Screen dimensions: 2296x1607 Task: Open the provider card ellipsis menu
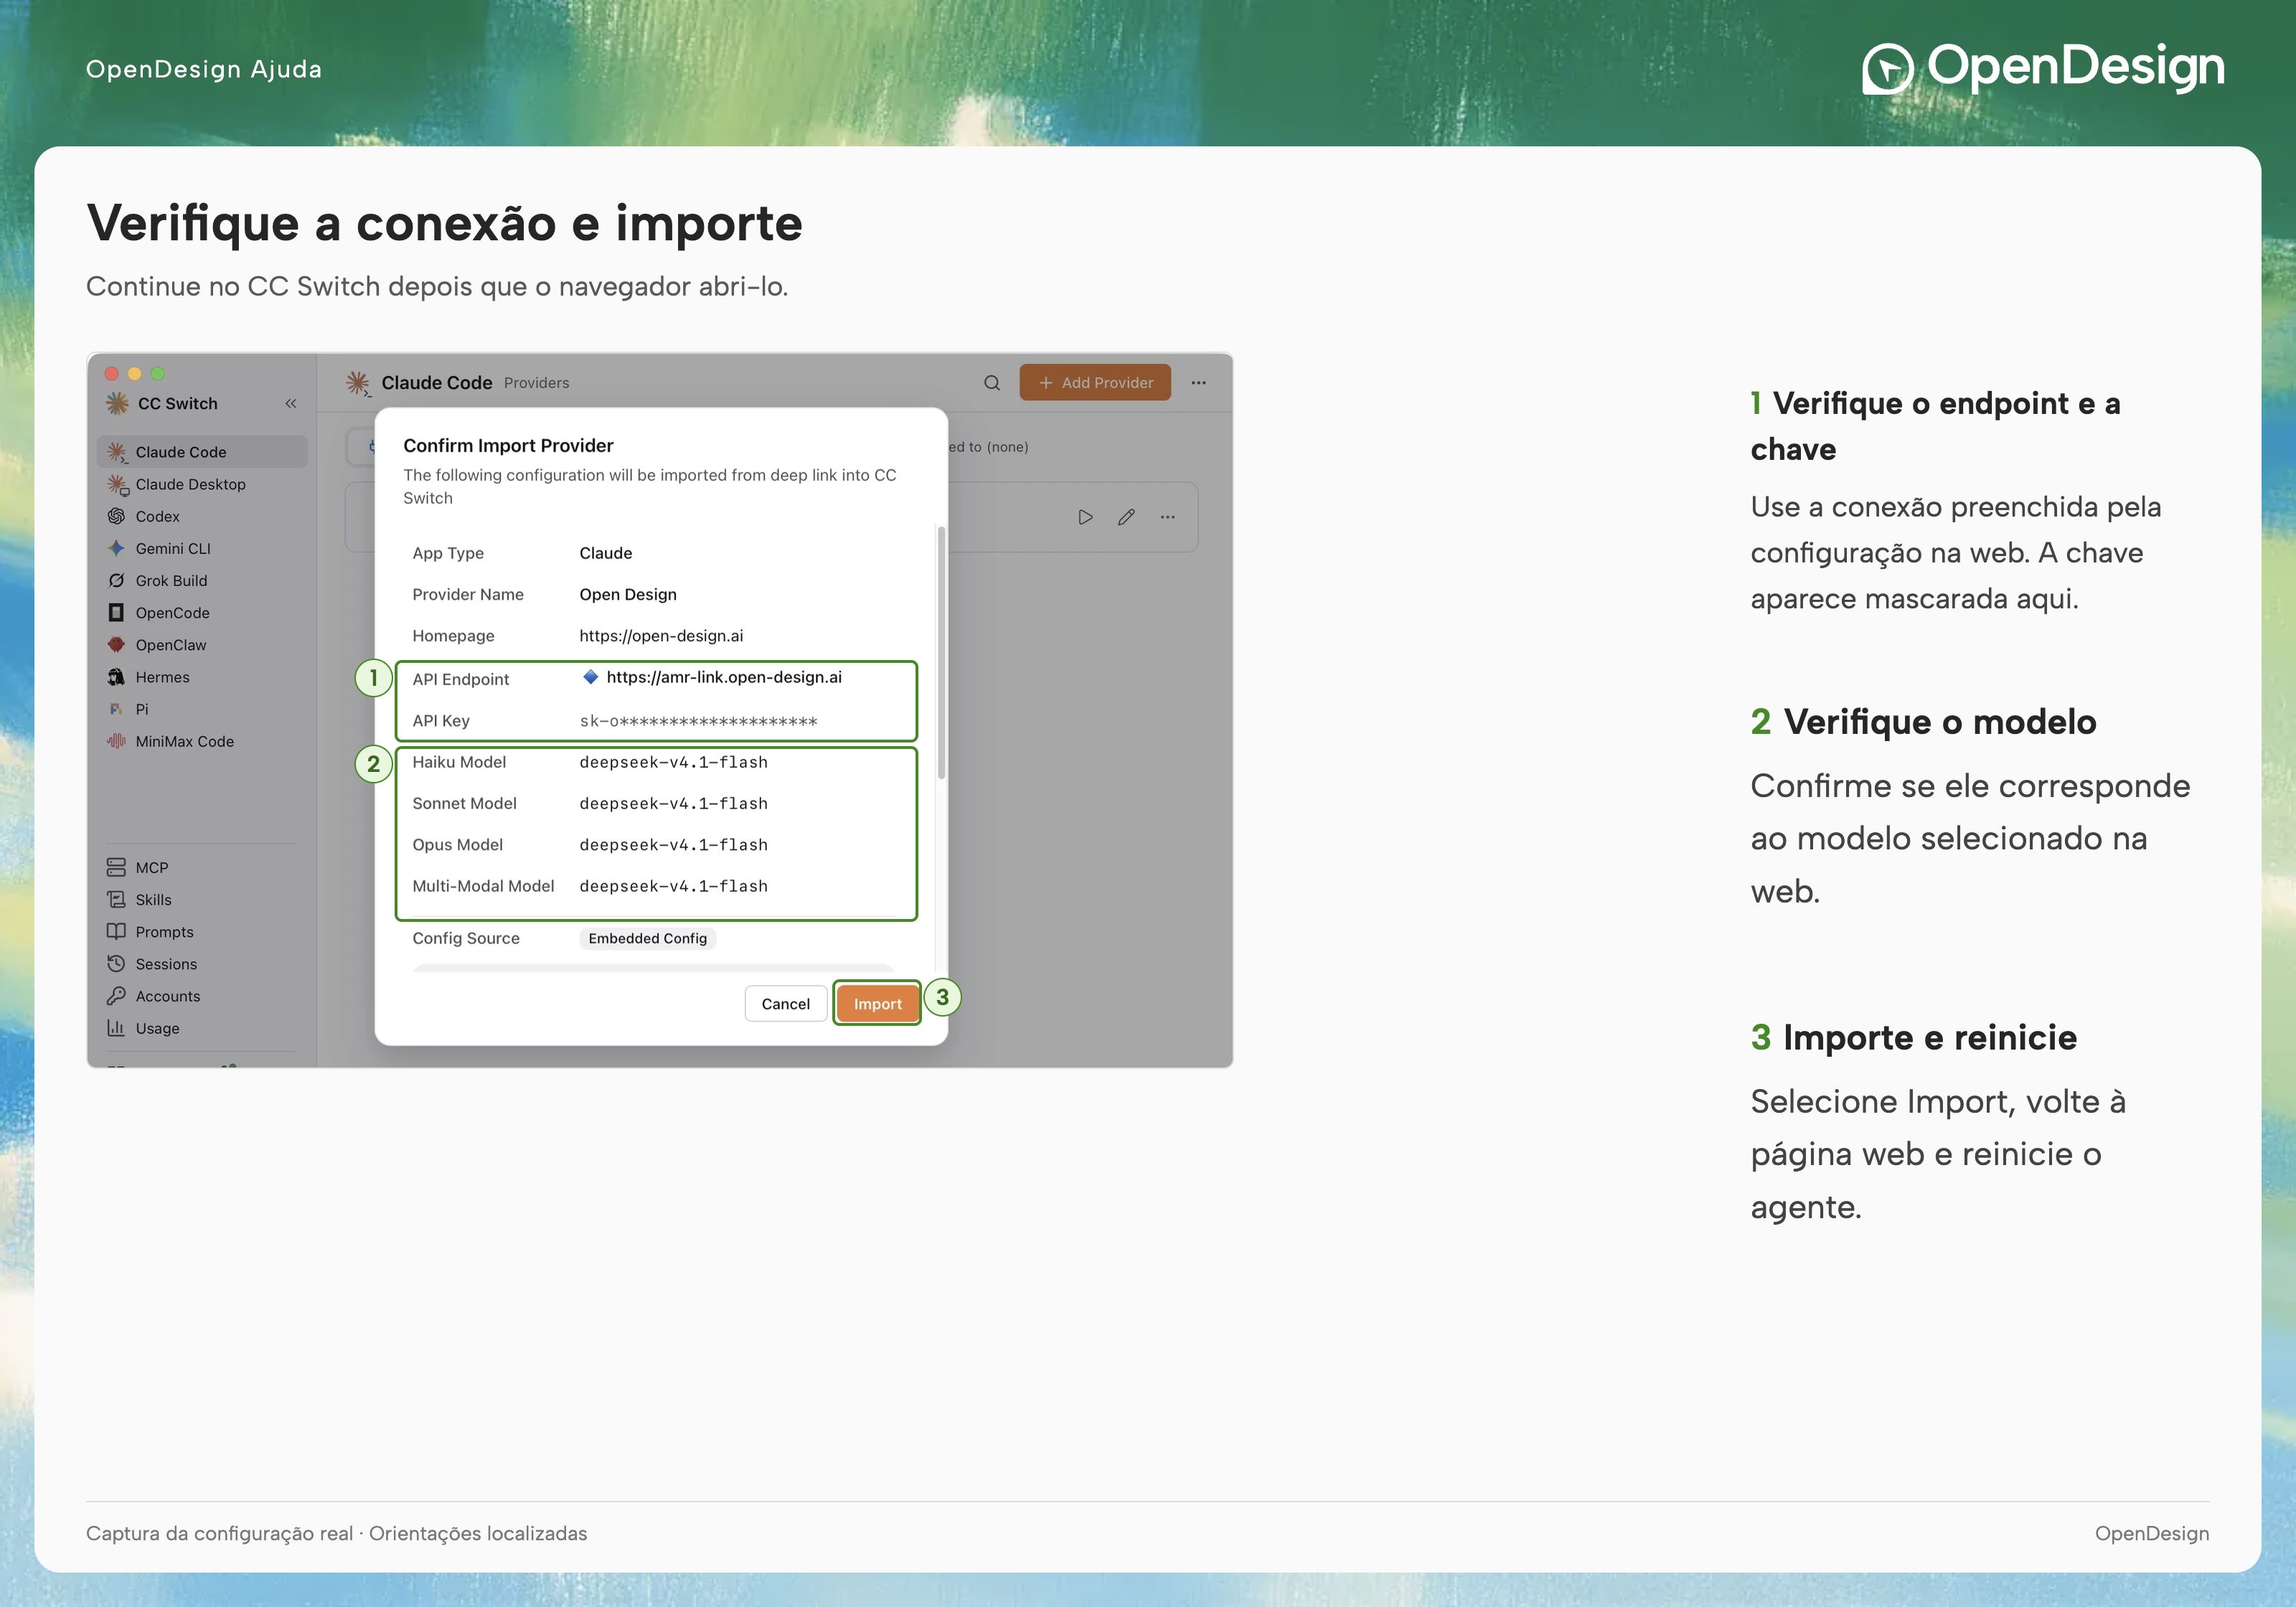1167,517
